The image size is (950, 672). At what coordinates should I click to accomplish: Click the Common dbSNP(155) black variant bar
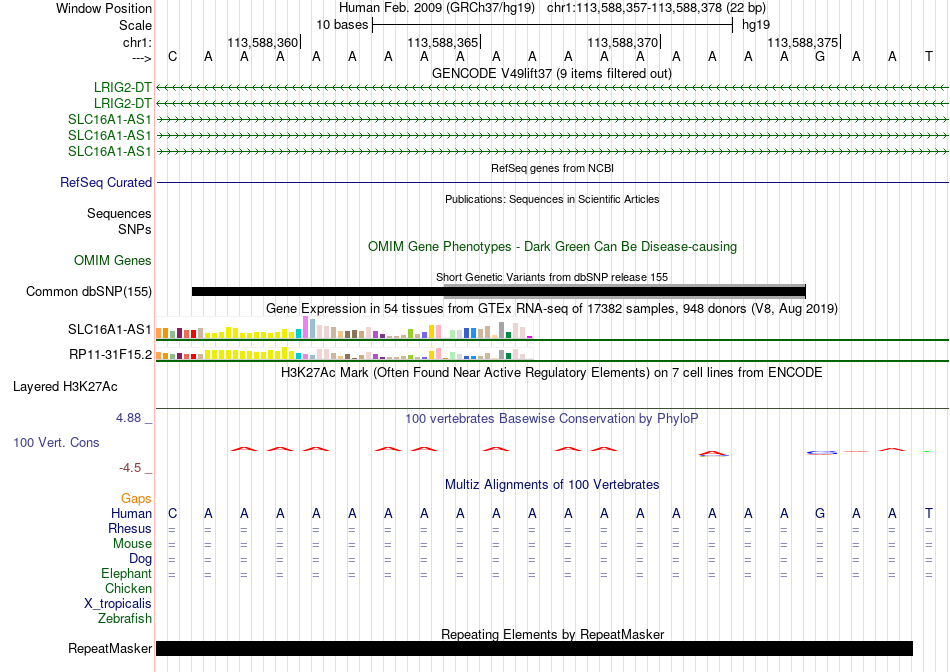click(499, 291)
